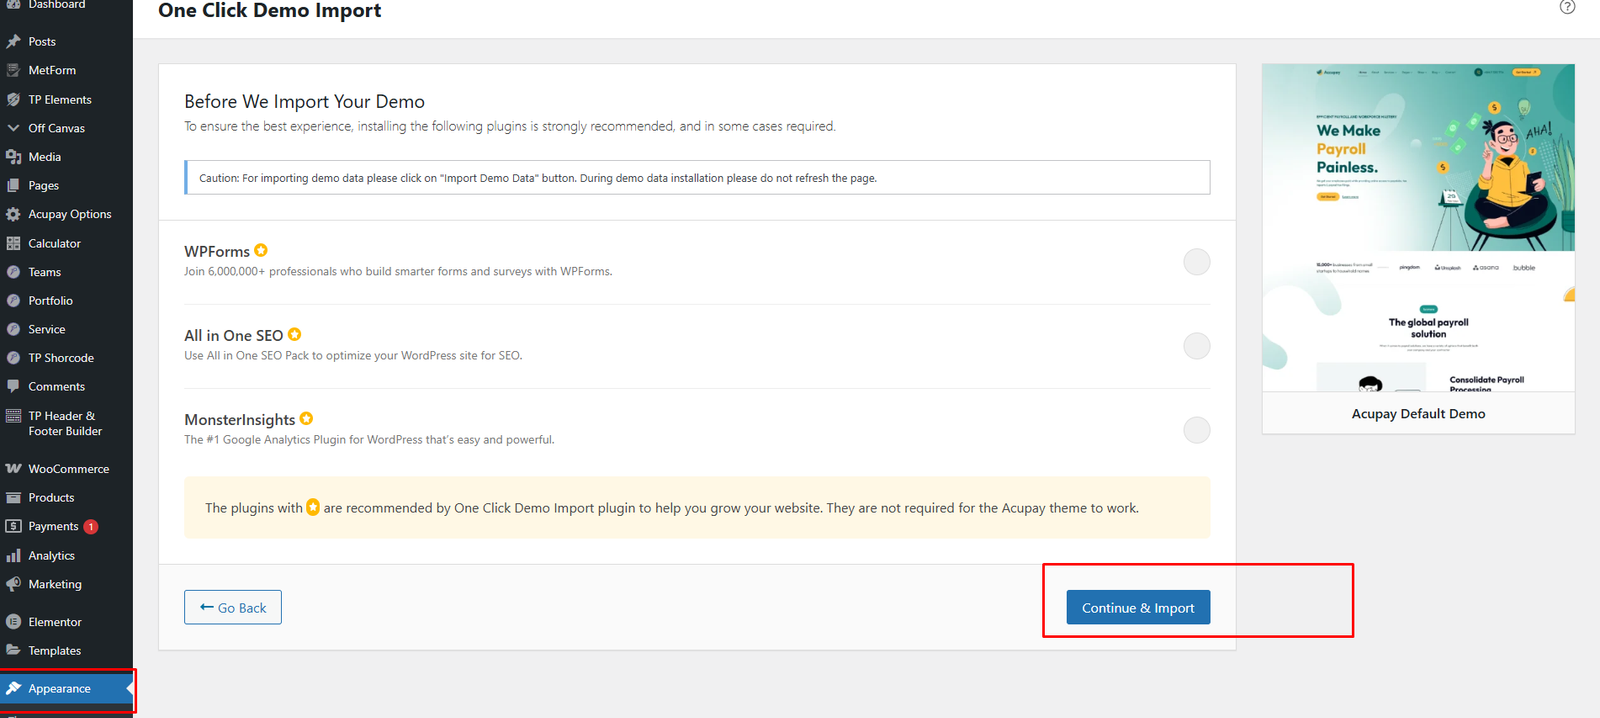This screenshot has width=1600, height=718.
Task: Click the Posts pin icon in sidebar
Action: coord(13,42)
